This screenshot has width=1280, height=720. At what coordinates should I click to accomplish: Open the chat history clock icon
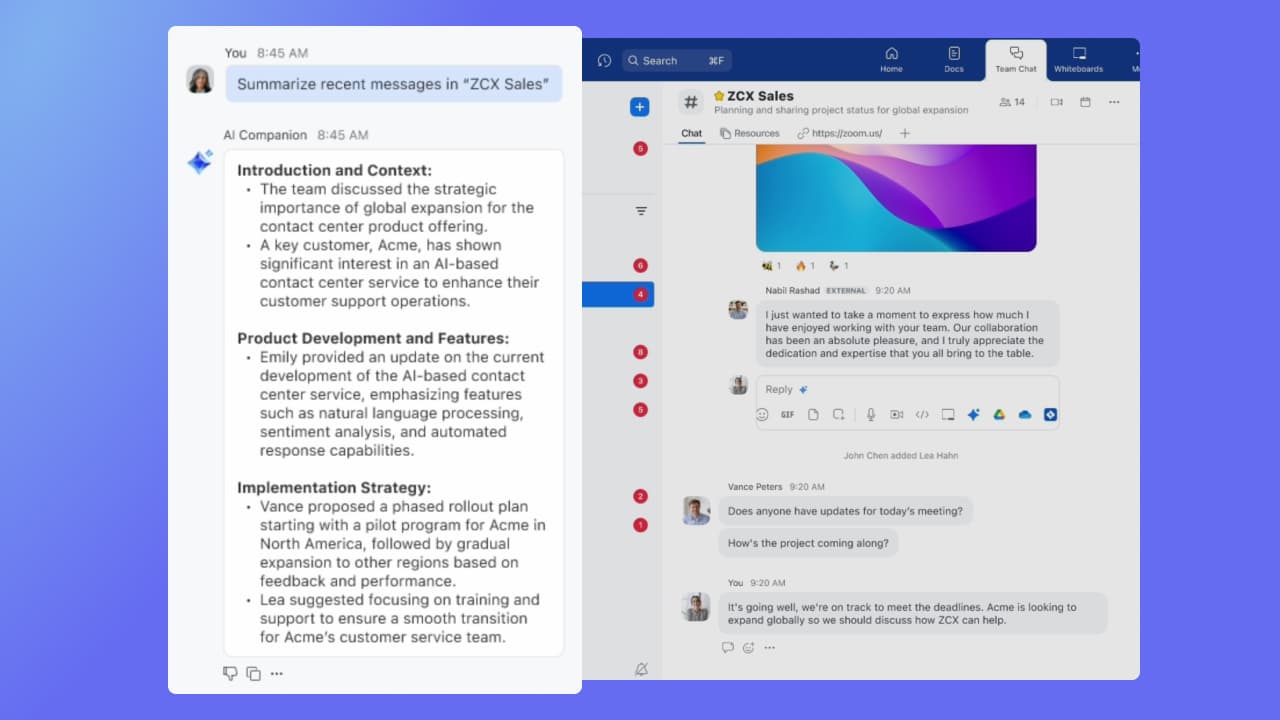click(604, 61)
